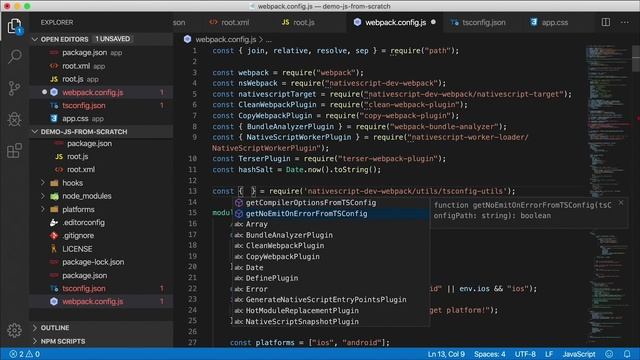The image size is (640, 360).
Task: Open the Search view in activity bar
Action: coord(15,56)
